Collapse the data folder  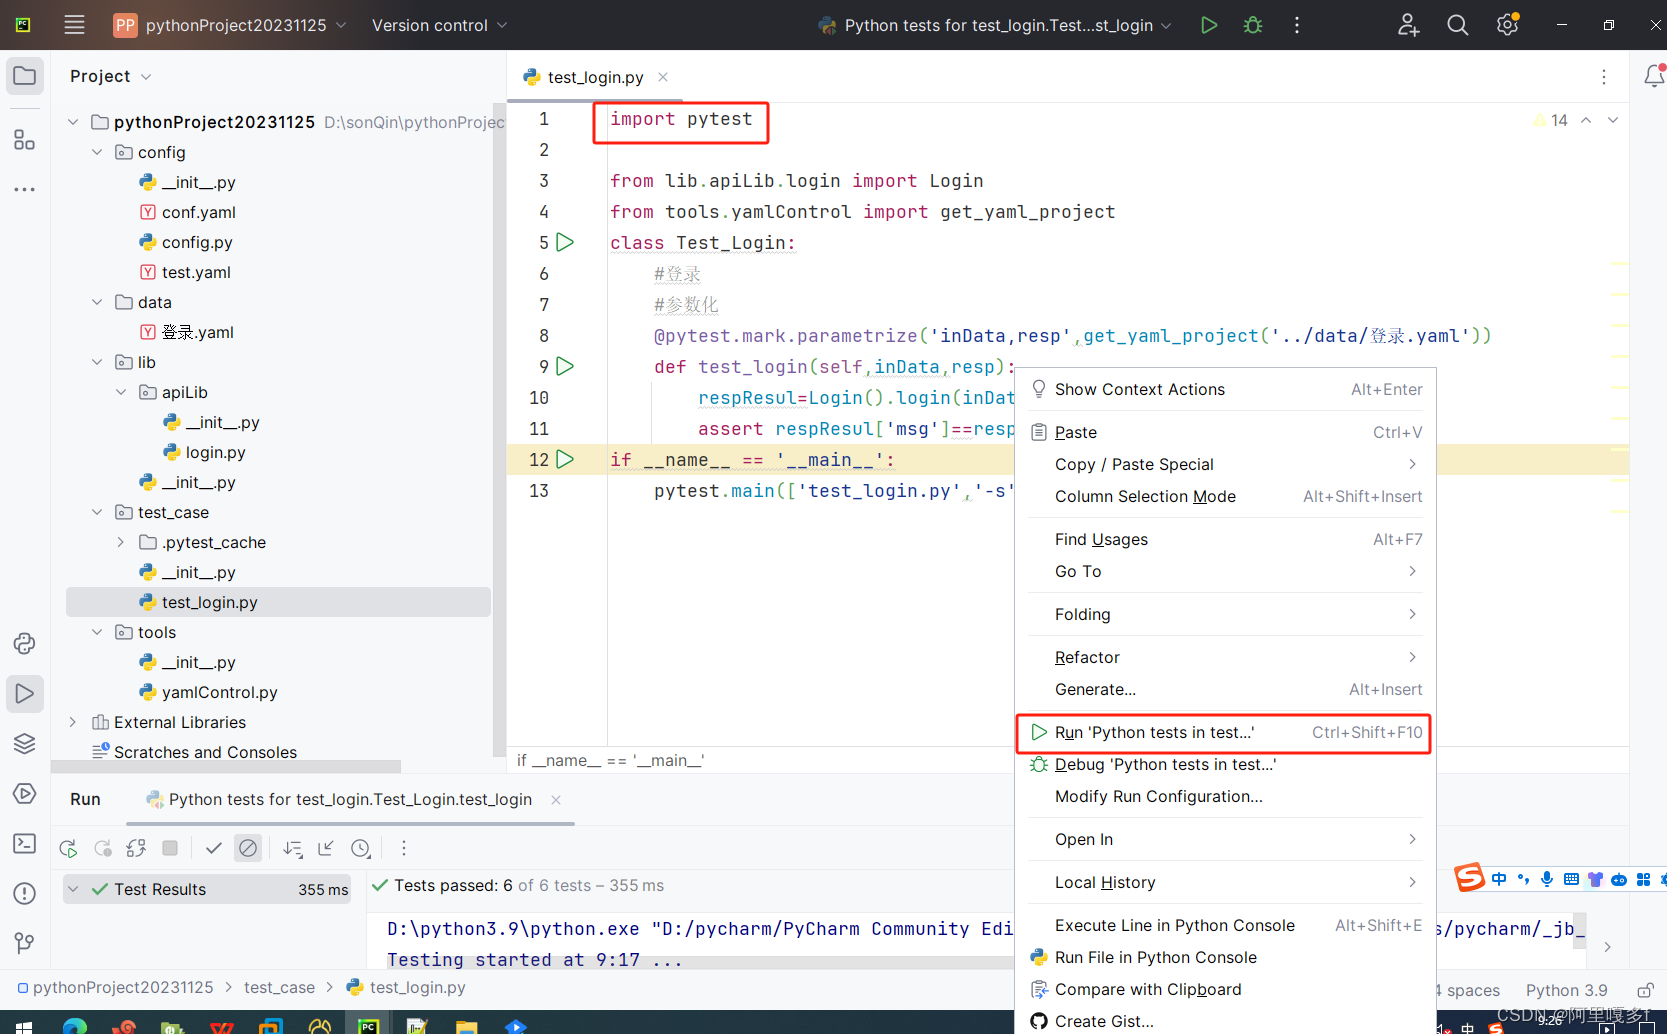coord(97,302)
